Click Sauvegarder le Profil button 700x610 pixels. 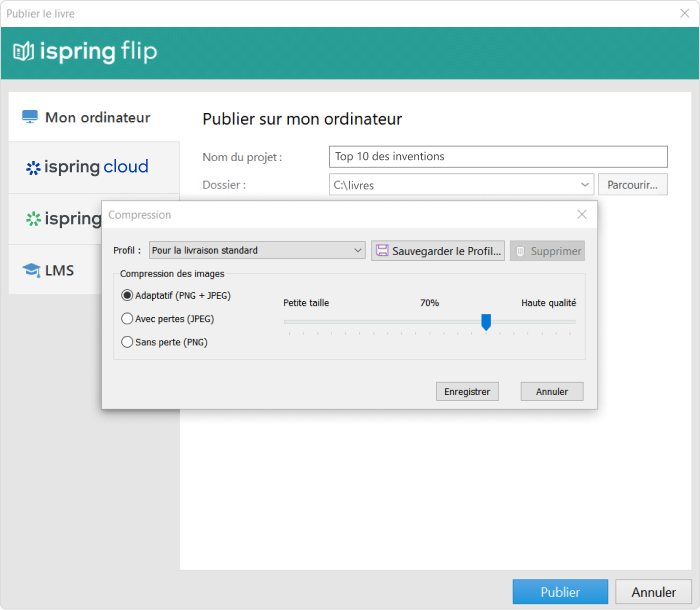click(438, 251)
